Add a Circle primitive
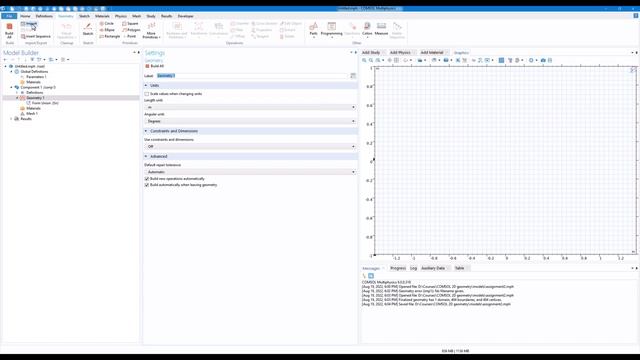 (x=107, y=24)
